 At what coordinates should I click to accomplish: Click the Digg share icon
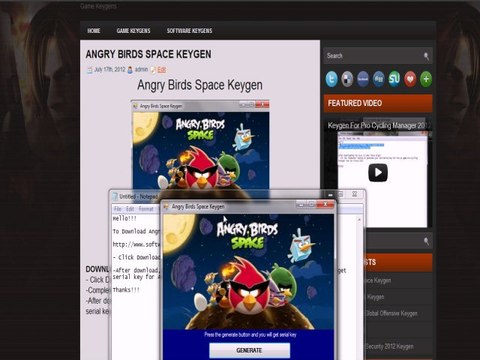click(x=379, y=79)
